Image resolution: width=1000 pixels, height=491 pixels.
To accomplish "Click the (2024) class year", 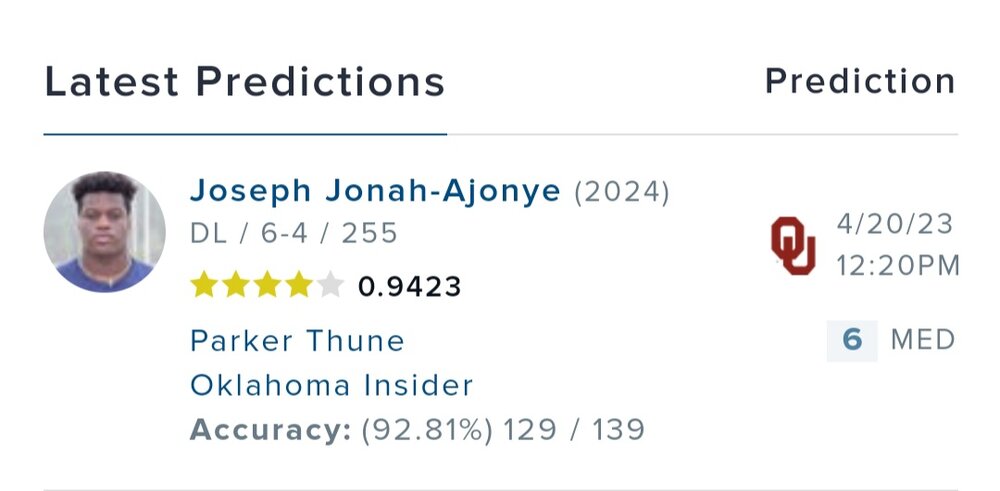I will (621, 190).
